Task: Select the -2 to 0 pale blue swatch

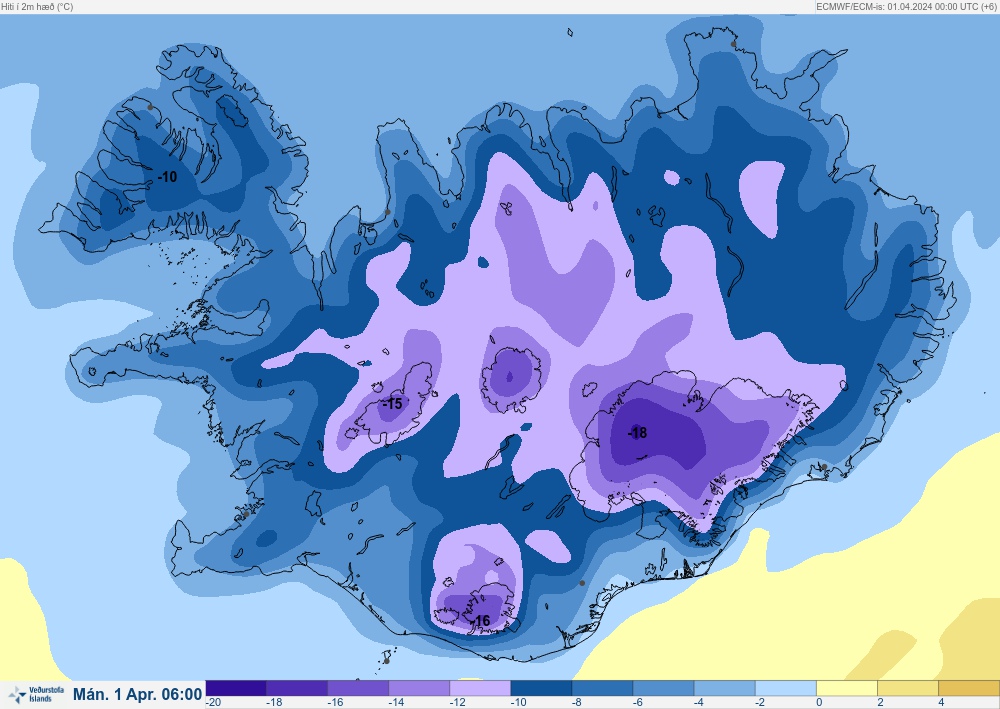Action: 786,688
